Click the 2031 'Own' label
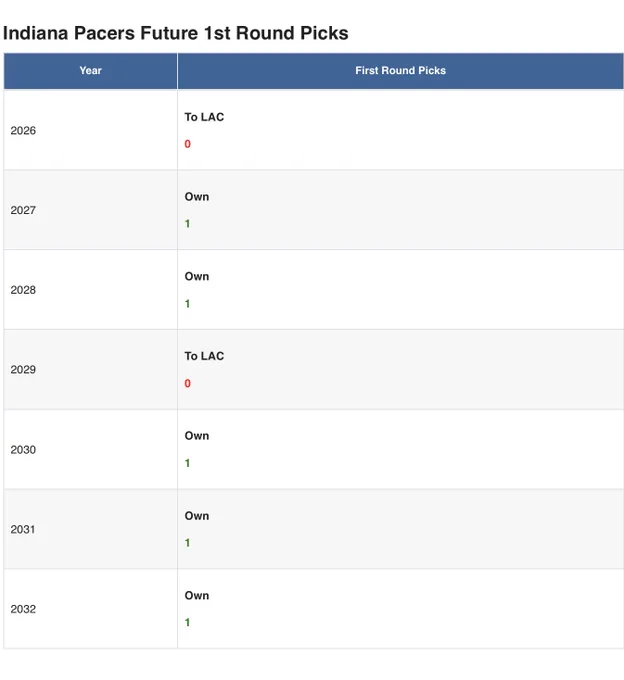This screenshot has height=680, width=624. (x=197, y=516)
